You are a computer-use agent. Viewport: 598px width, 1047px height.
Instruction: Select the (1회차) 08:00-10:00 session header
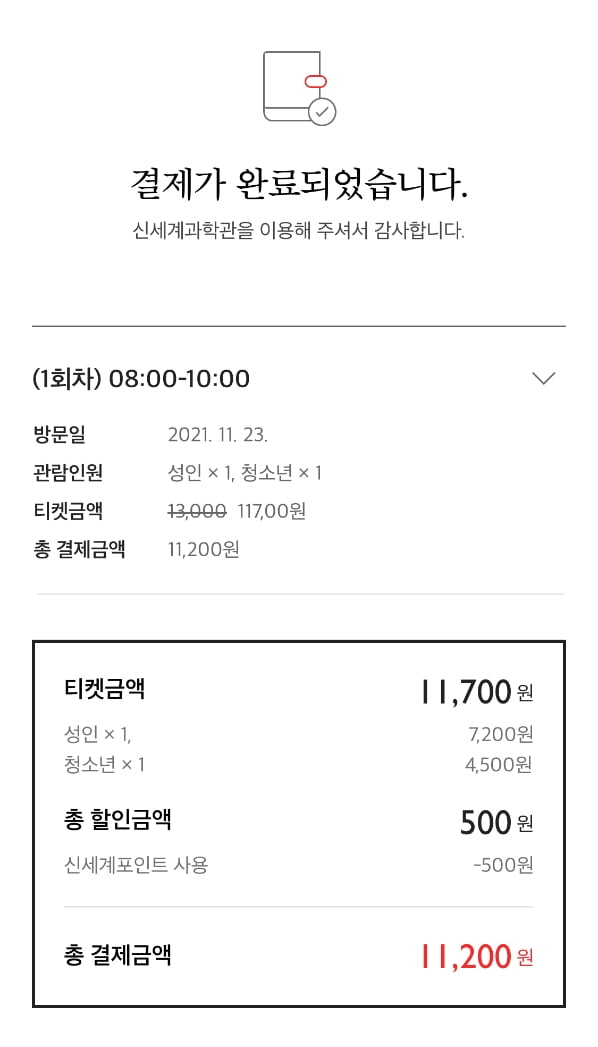(x=141, y=379)
